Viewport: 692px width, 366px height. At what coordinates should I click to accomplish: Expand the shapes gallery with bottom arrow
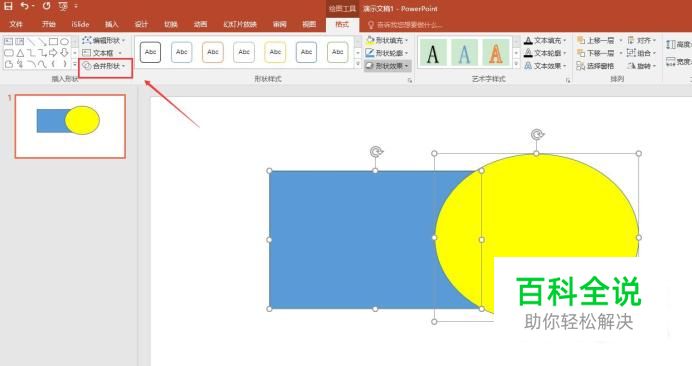tap(75, 64)
